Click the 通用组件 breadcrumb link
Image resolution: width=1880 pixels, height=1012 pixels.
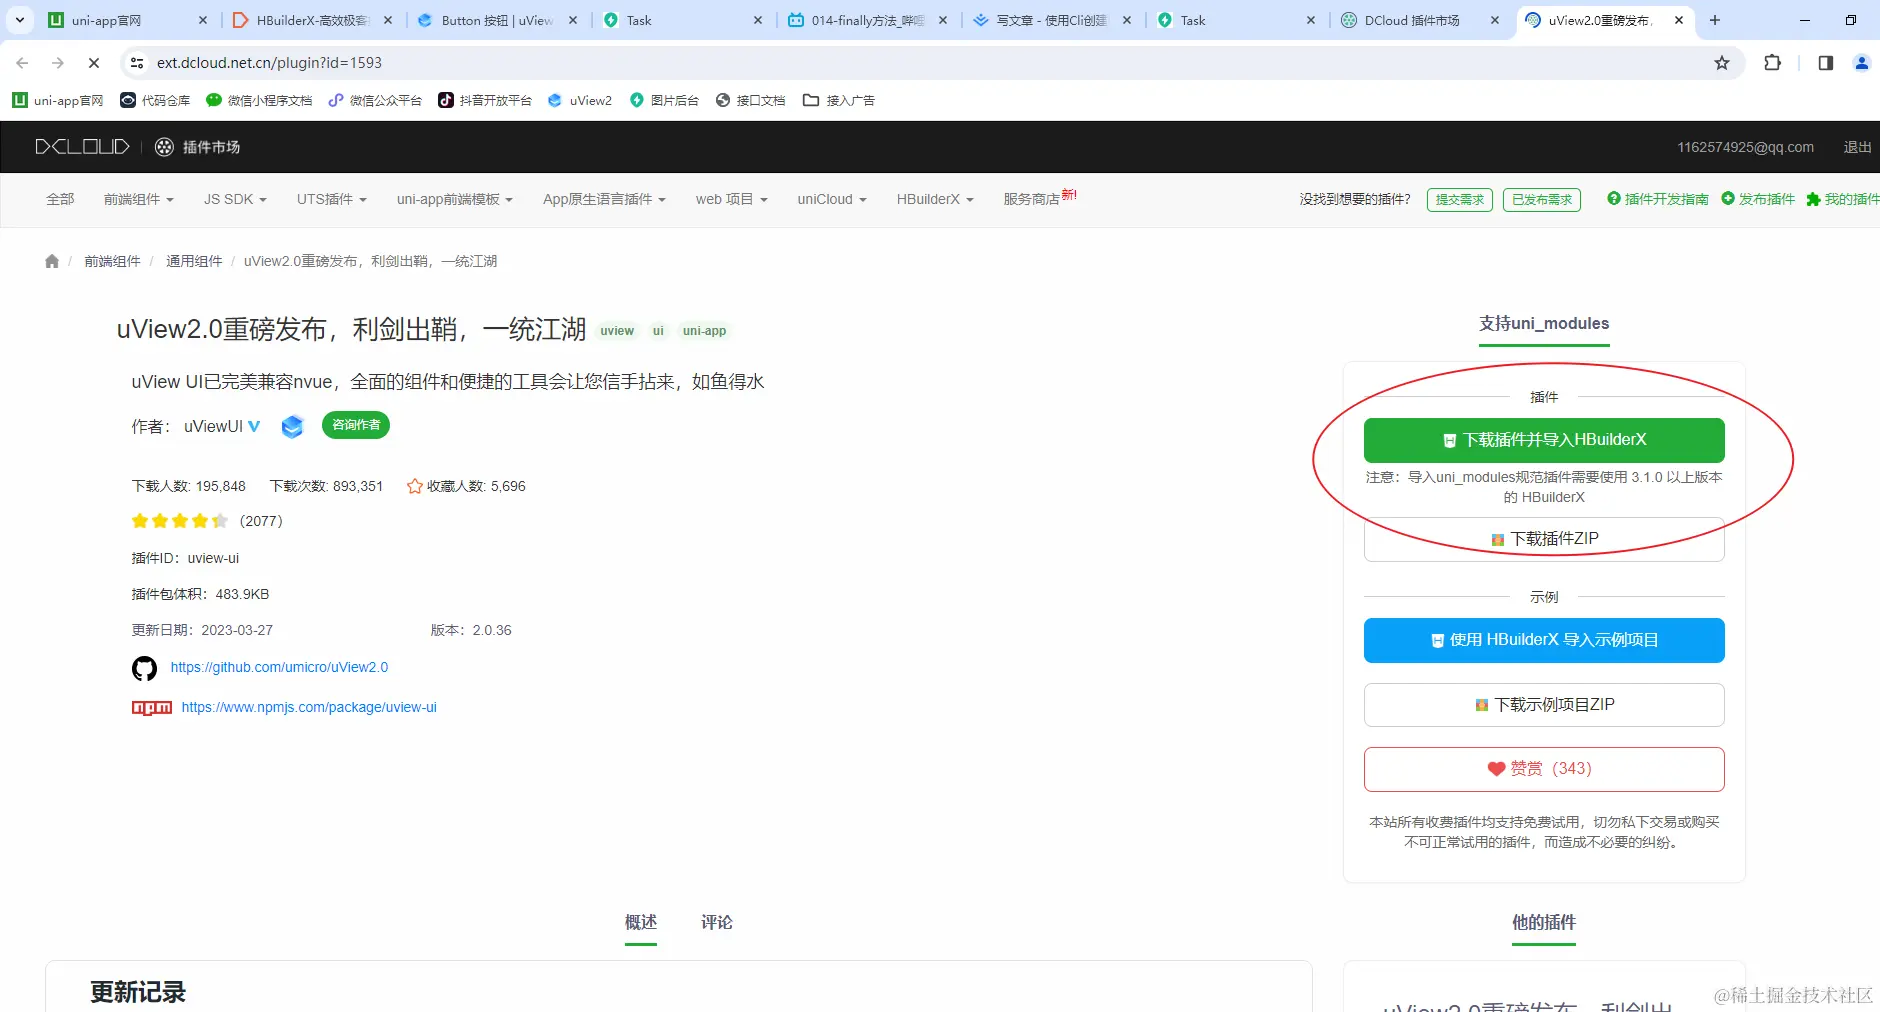click(194, 261)
